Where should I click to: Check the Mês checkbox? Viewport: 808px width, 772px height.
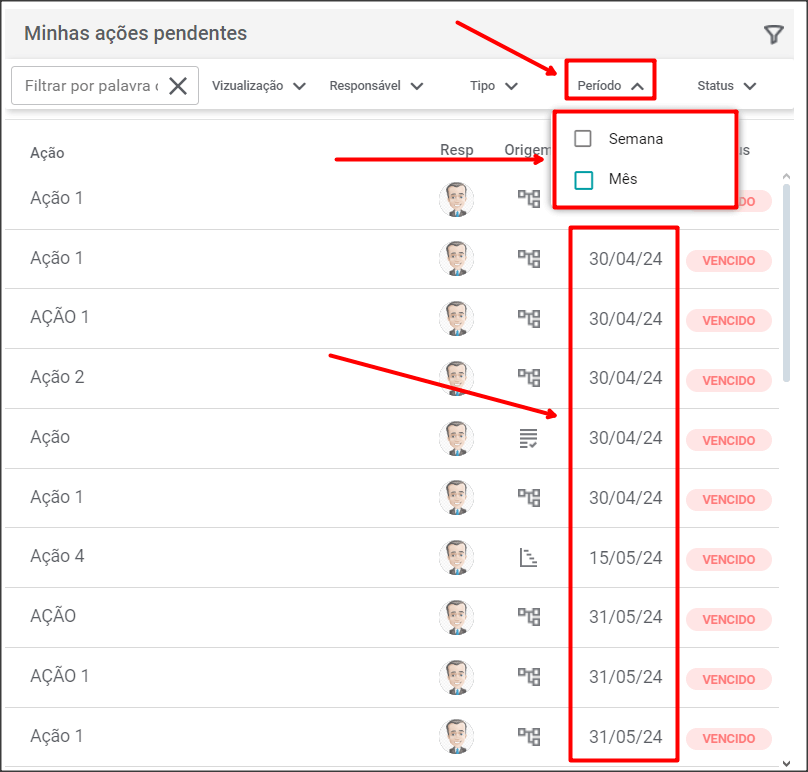583,180
